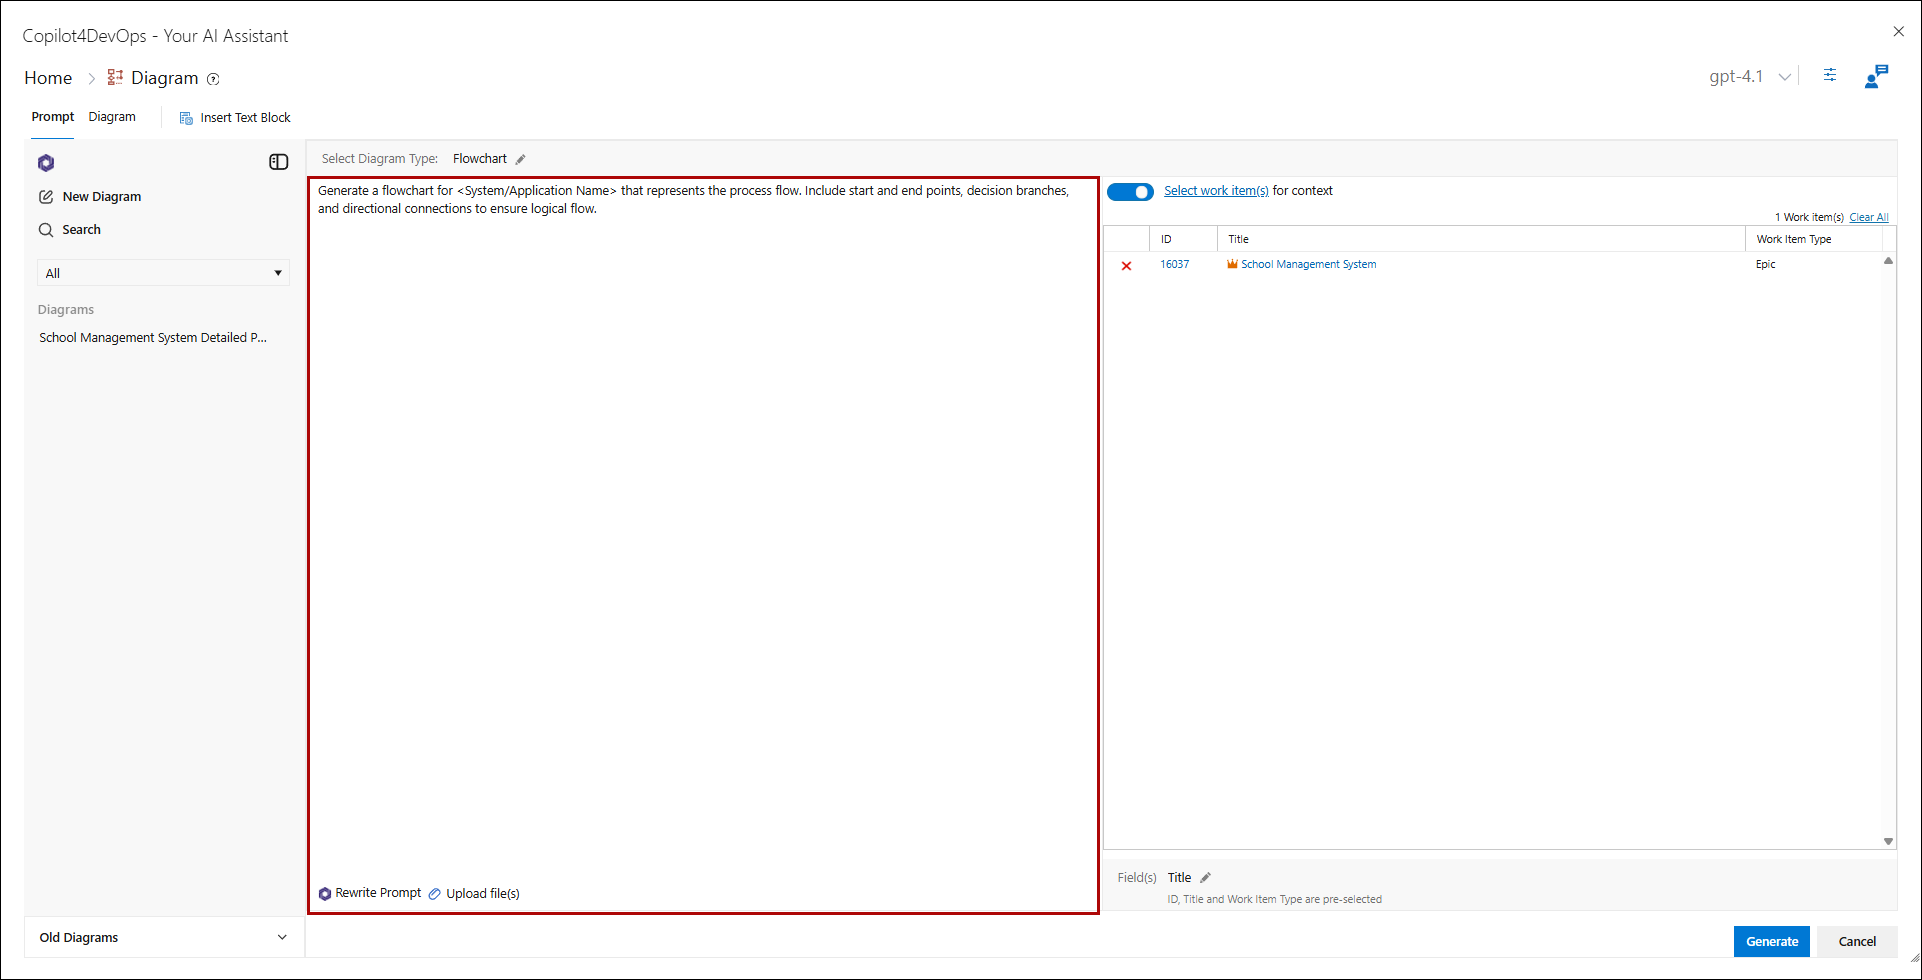Open the user feedback chat icon
Image resolution: width=1922 pixels, height=980 pixels.
click(1876, 77)
